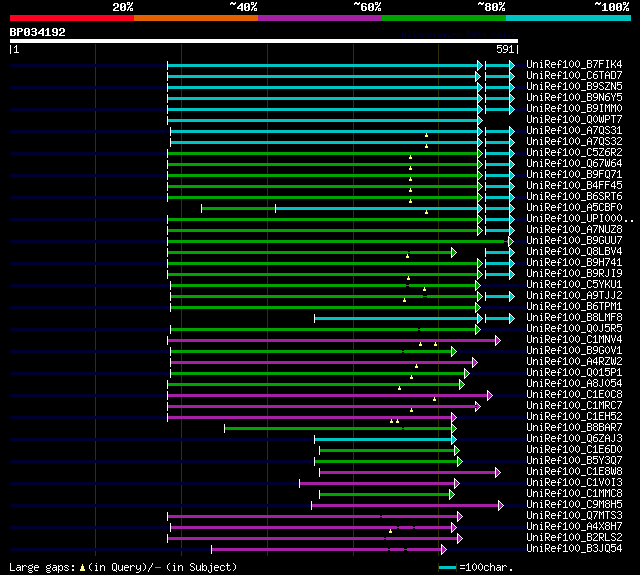Screen dimensions: 640x575
Task: Open UniRef100_C1E0C8 entry
Action: point(574,395)
